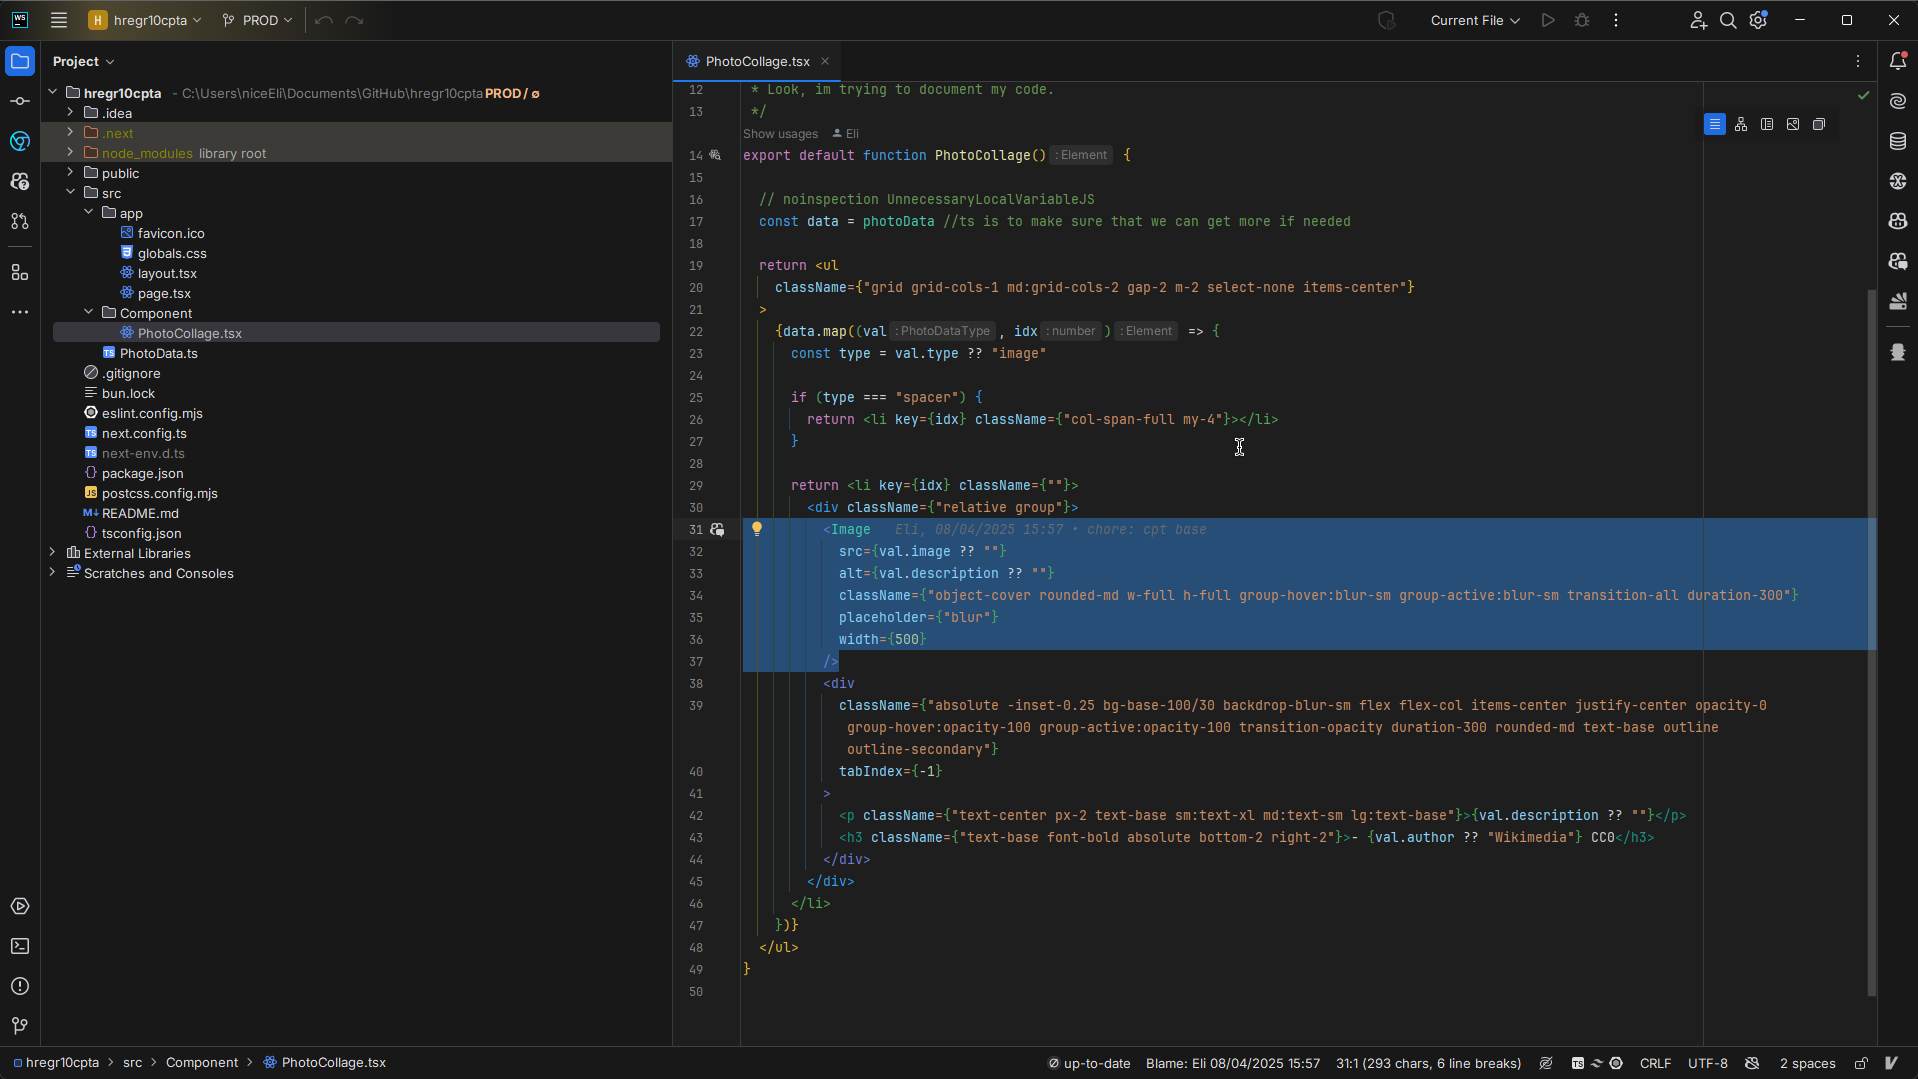1918x1079 pixels.
Task: Click the tree-structure icon in editor floating toolbar
Action: [1741, 124]
